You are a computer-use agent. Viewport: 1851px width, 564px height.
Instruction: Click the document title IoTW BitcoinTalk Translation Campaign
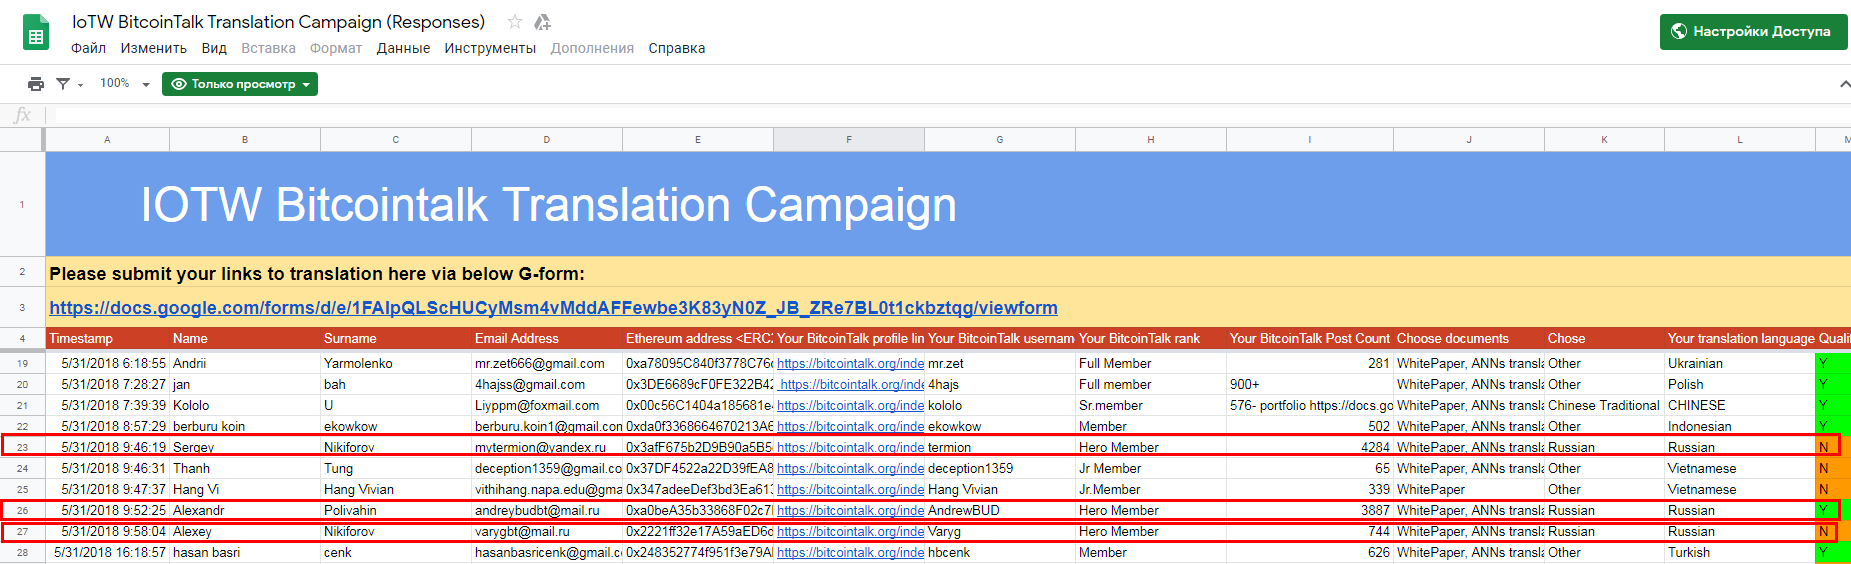click(x=278, y=22)
